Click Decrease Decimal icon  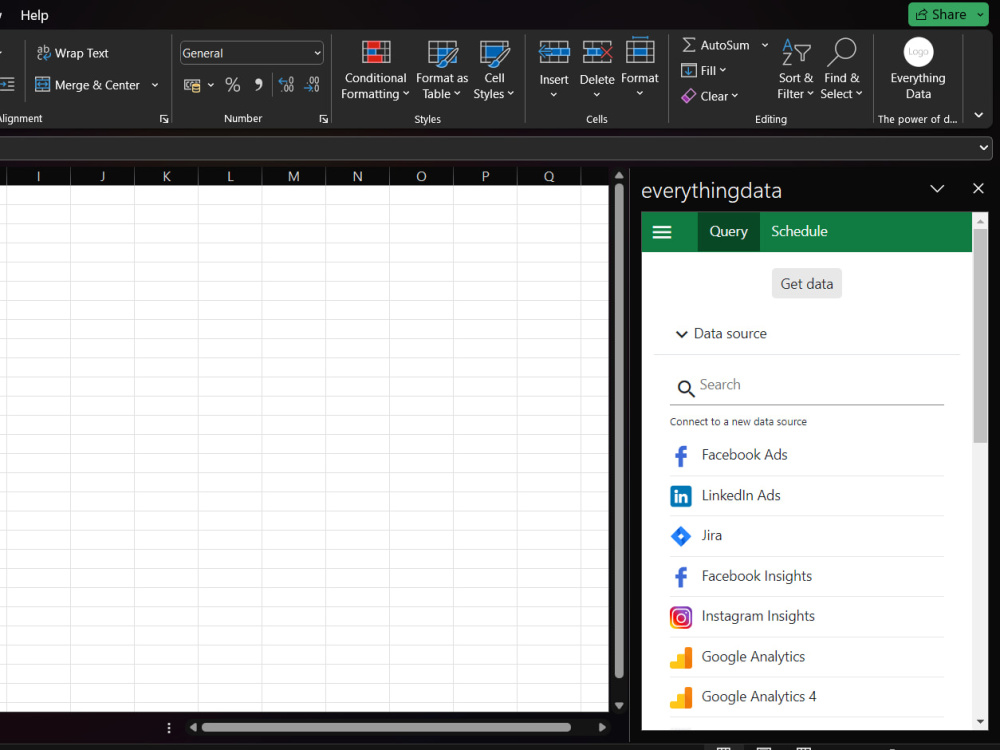click(x=312, y=85)
